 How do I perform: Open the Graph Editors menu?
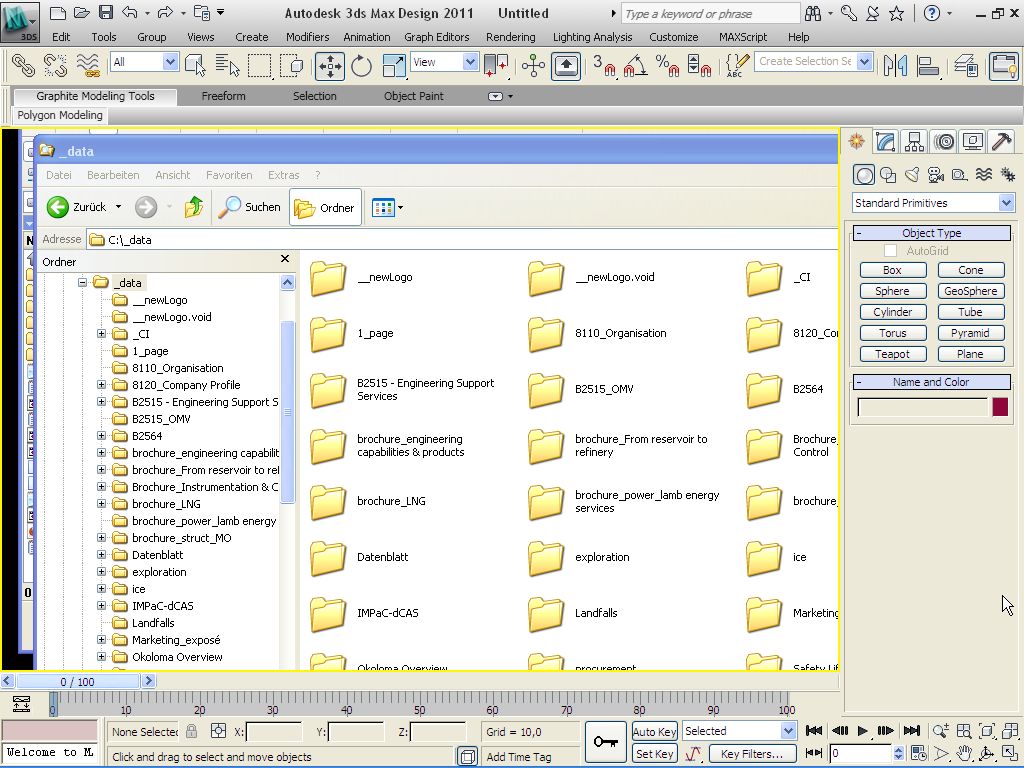coord(437,37)
